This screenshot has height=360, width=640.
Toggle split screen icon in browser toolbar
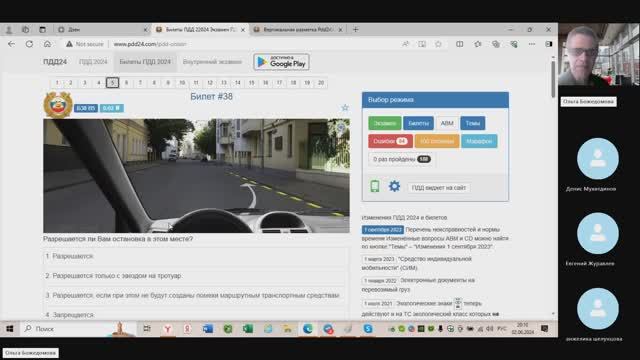(460, 44)
